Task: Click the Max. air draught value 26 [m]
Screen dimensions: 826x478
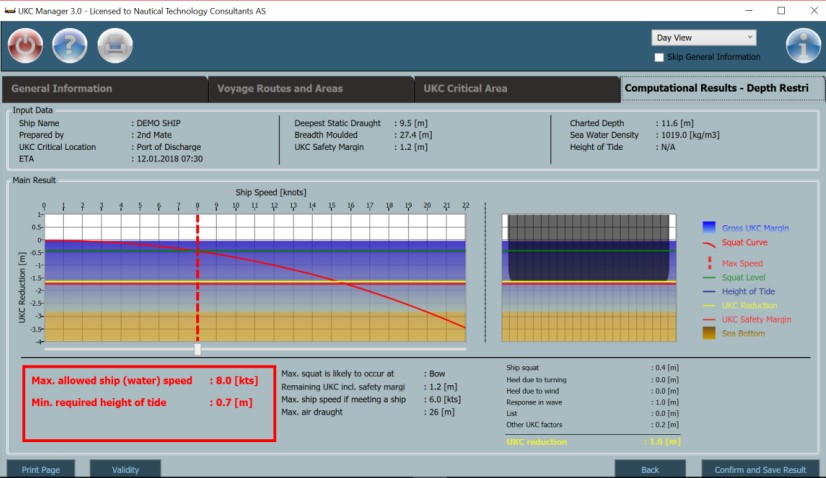Action: [x=441, y=412]
